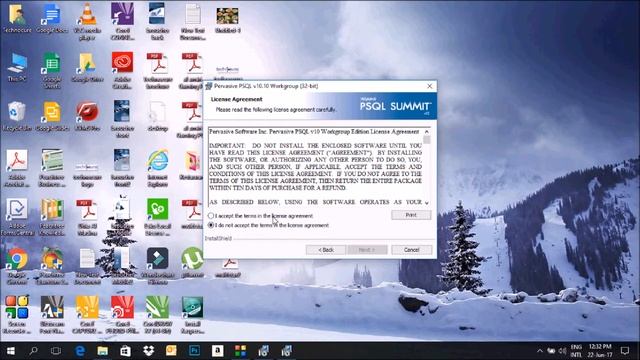The image size is (640, 360).
Task: Open File Explorer from the taskbar
Action: (x=102, y=351)
